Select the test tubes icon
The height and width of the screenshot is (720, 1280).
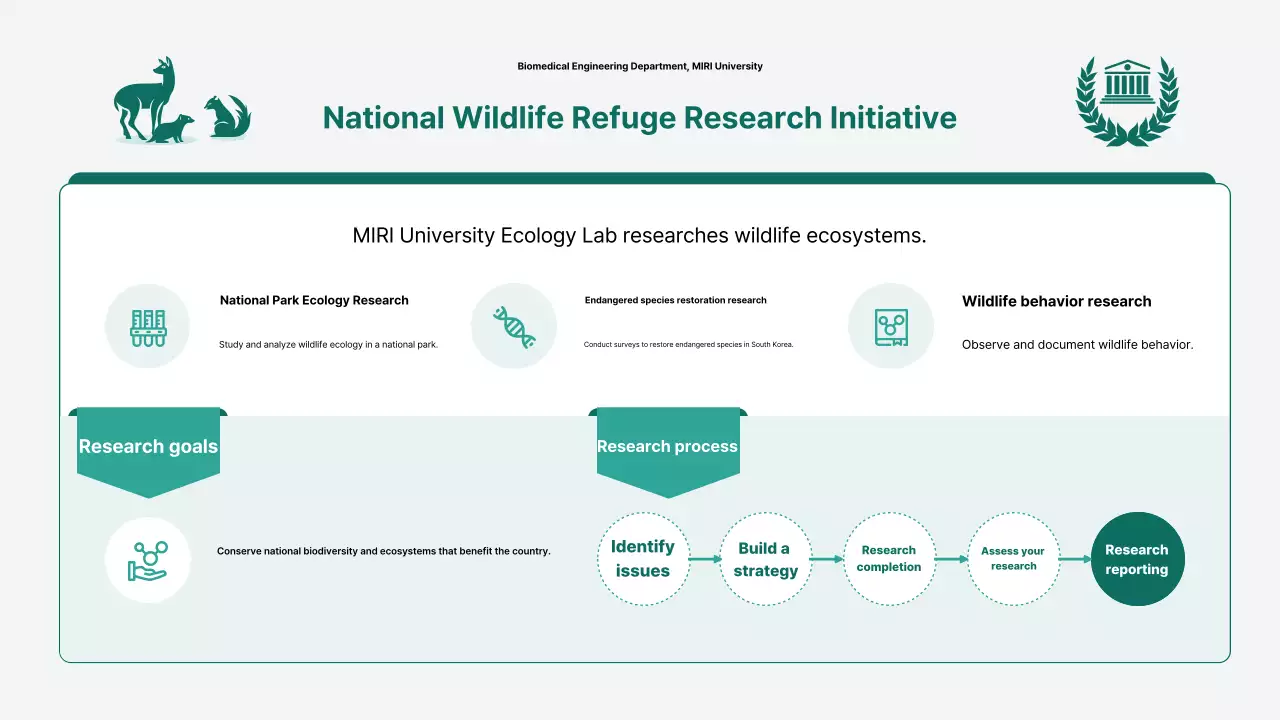pyautogui.click(x=147, y=327)
